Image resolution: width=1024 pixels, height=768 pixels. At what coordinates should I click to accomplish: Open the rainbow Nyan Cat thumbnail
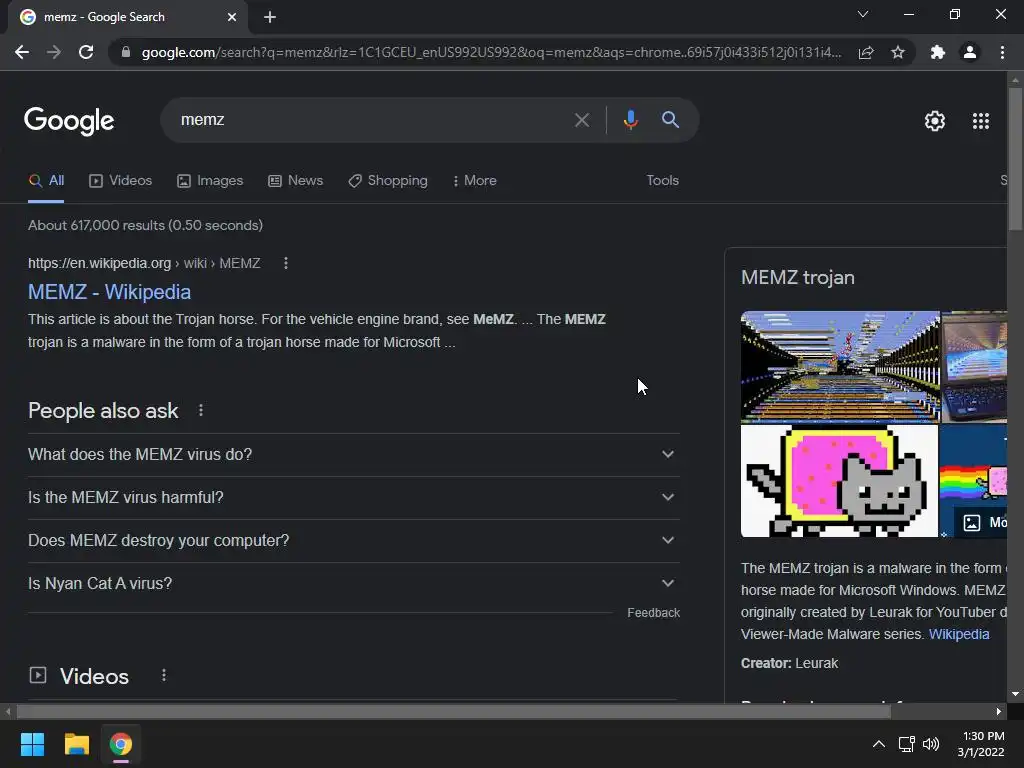pyautogui.click(x=973, y=481)
